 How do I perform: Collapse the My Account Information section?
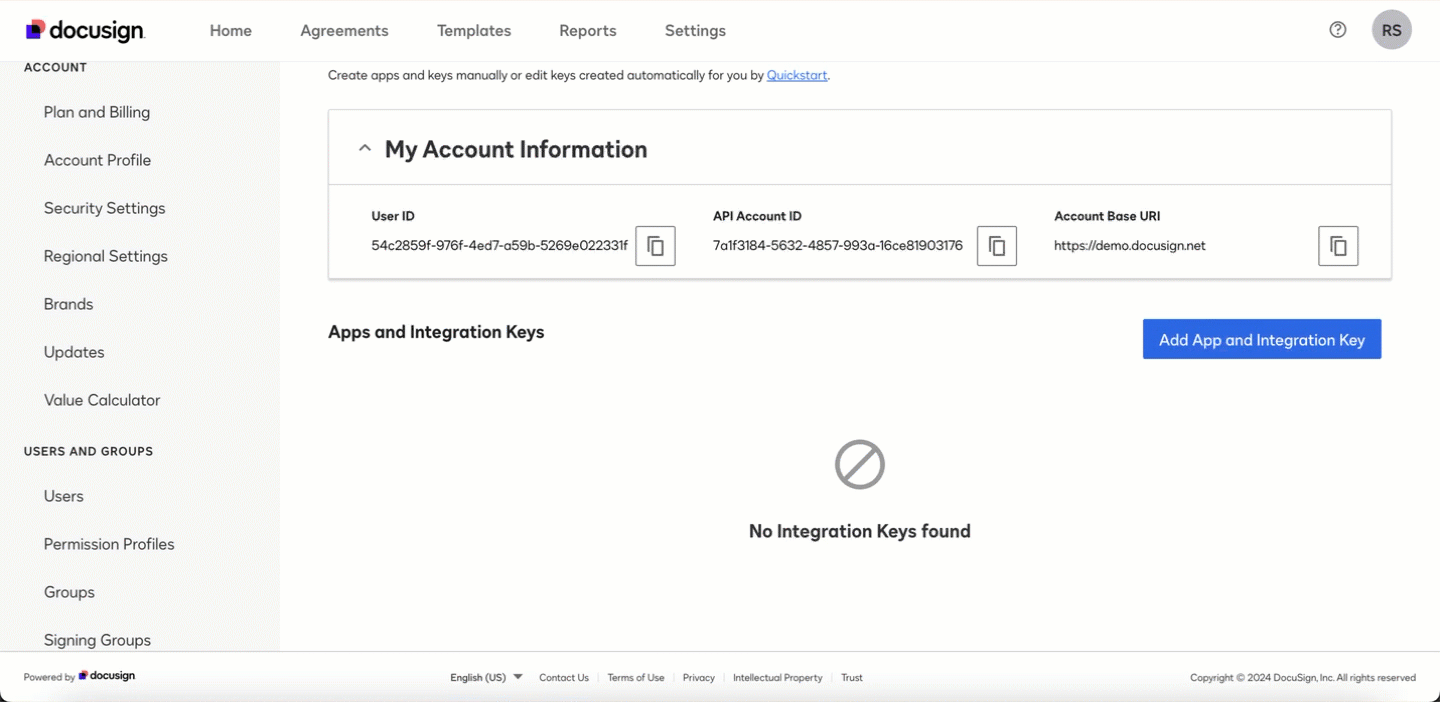click(x=365, y=149)
